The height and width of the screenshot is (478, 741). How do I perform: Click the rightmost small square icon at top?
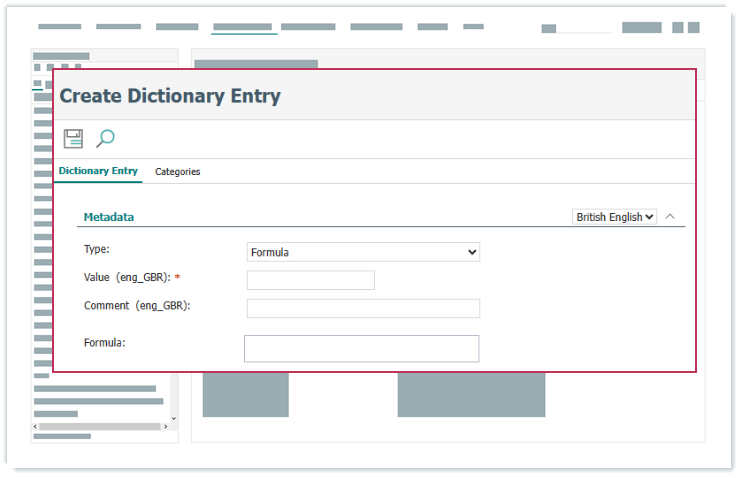[694, 28]
